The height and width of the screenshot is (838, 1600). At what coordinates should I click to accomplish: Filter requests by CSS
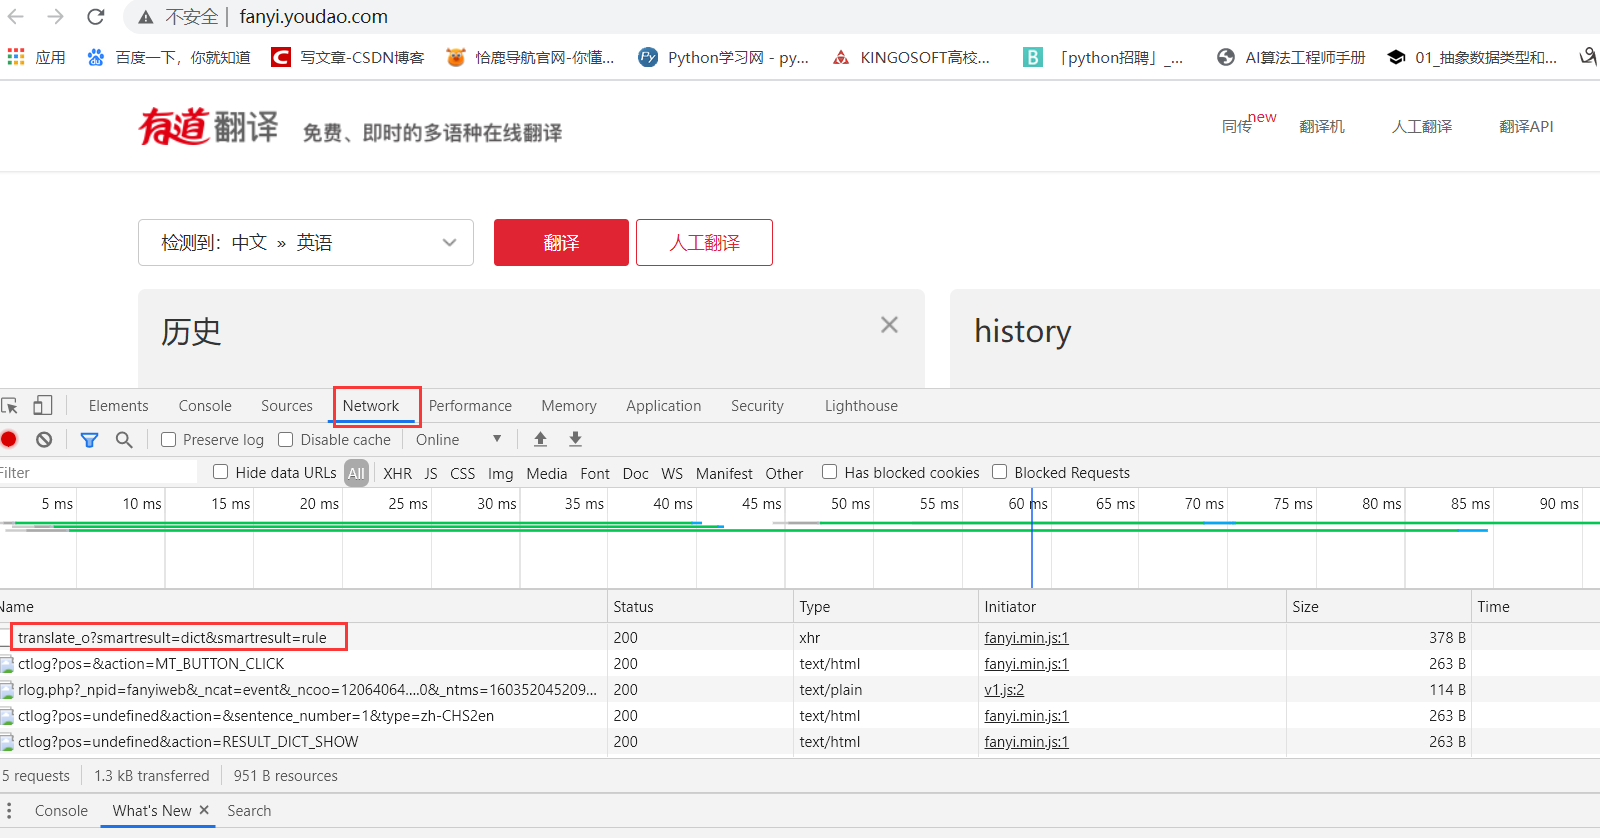pos(462,473)
